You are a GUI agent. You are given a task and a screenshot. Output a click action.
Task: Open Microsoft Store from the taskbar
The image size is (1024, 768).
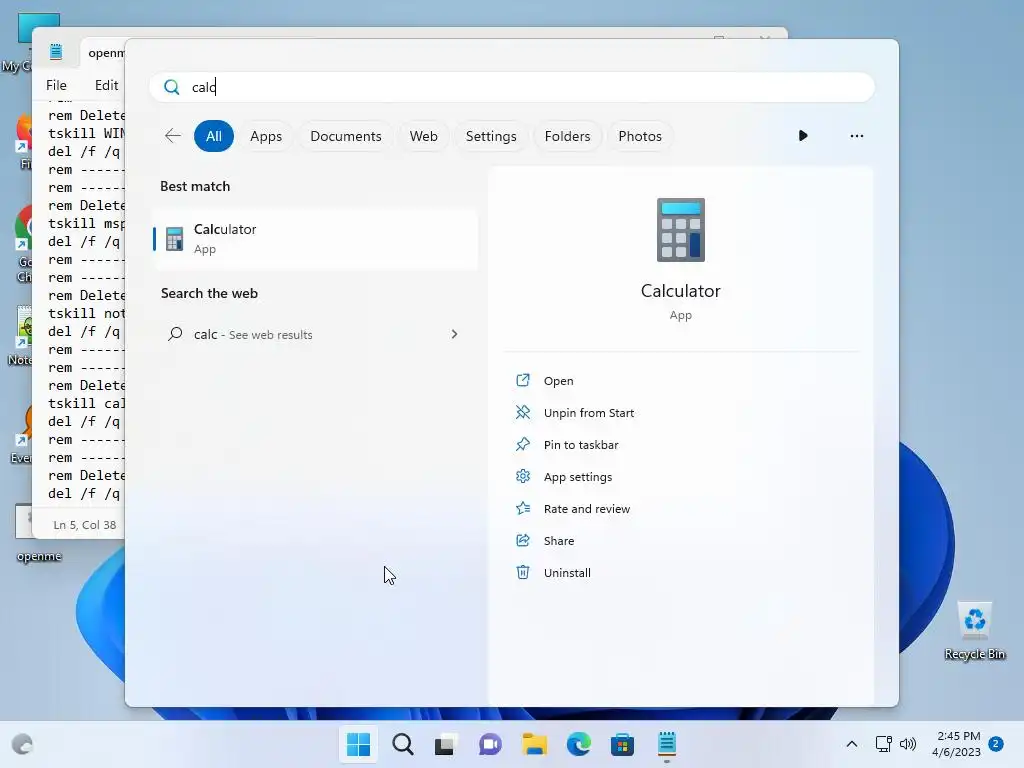(622, 744)
